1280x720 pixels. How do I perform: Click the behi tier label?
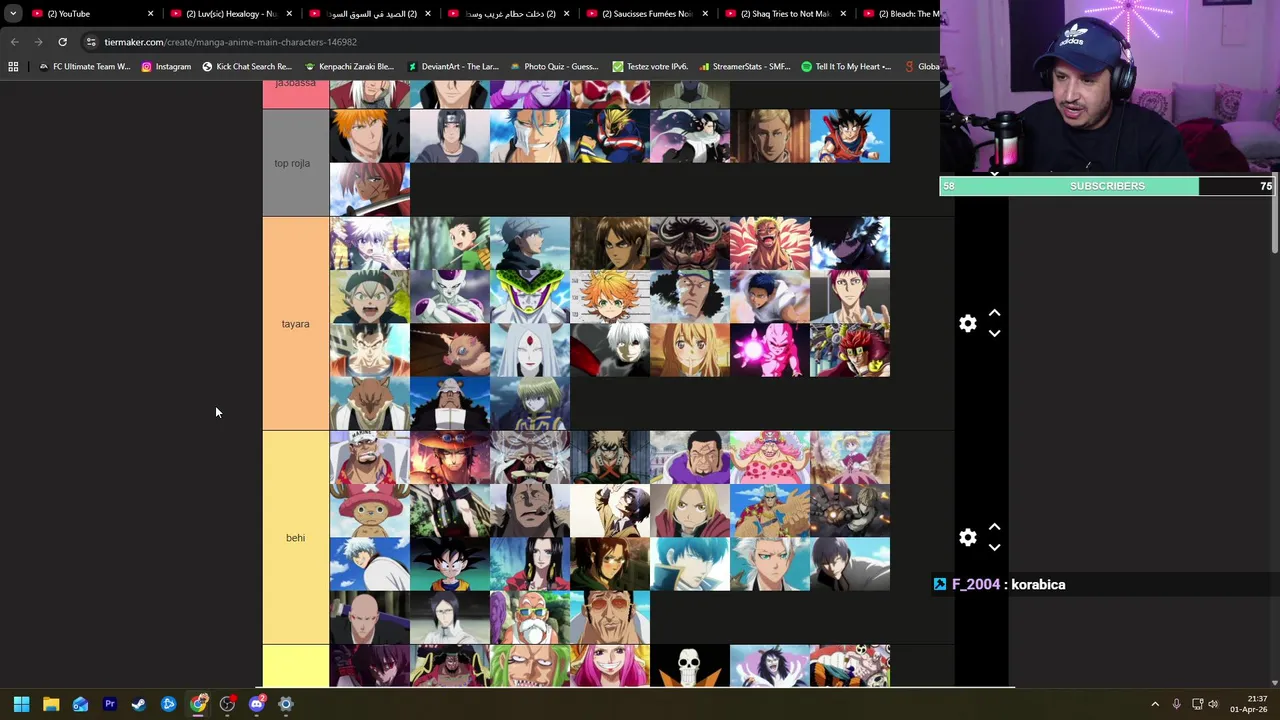coord(295,538)
